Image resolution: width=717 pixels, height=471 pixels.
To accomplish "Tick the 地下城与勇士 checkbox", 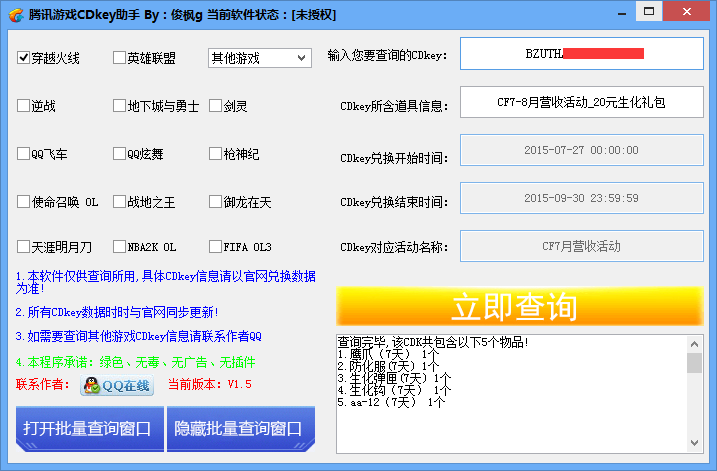I will (120, 106).
